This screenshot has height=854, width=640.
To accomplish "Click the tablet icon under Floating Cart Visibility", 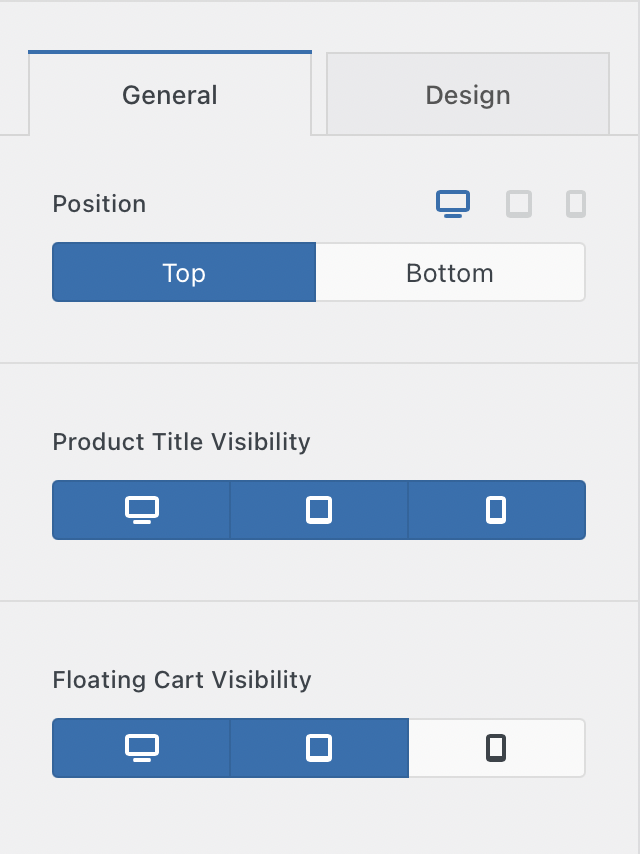I will 319,748.
